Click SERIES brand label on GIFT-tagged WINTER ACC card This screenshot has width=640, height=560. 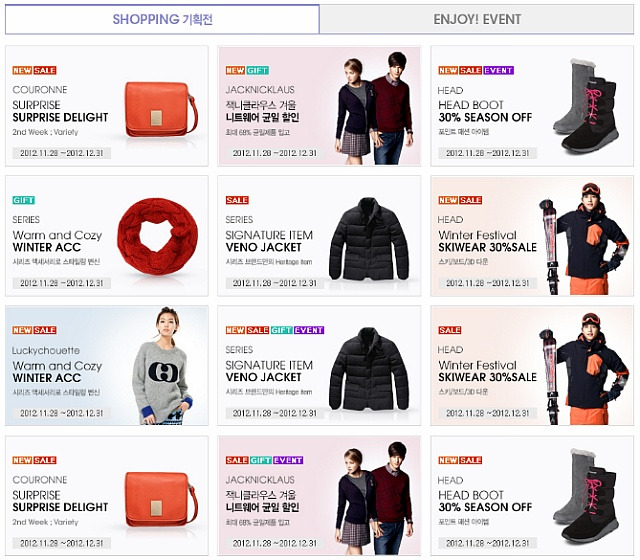pyautogui.click(x=26, y=220)
